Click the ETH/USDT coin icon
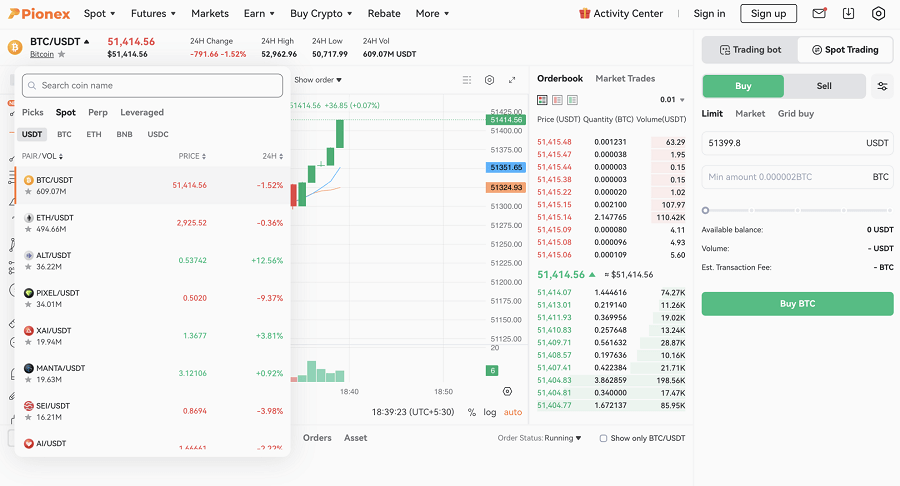900x486 pixels. click(x=28, y=218)
